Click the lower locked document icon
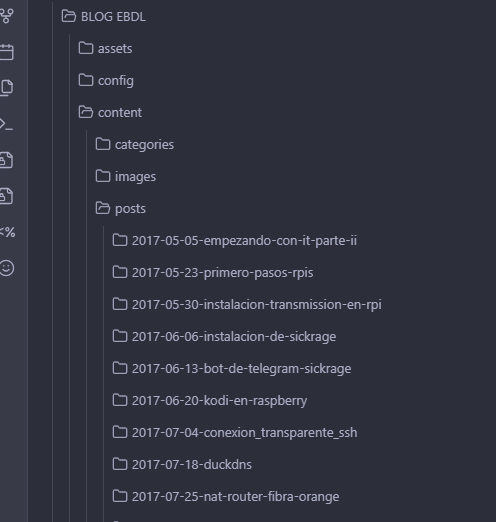Screen dimensions: 496x522 [x=6, y=196]
